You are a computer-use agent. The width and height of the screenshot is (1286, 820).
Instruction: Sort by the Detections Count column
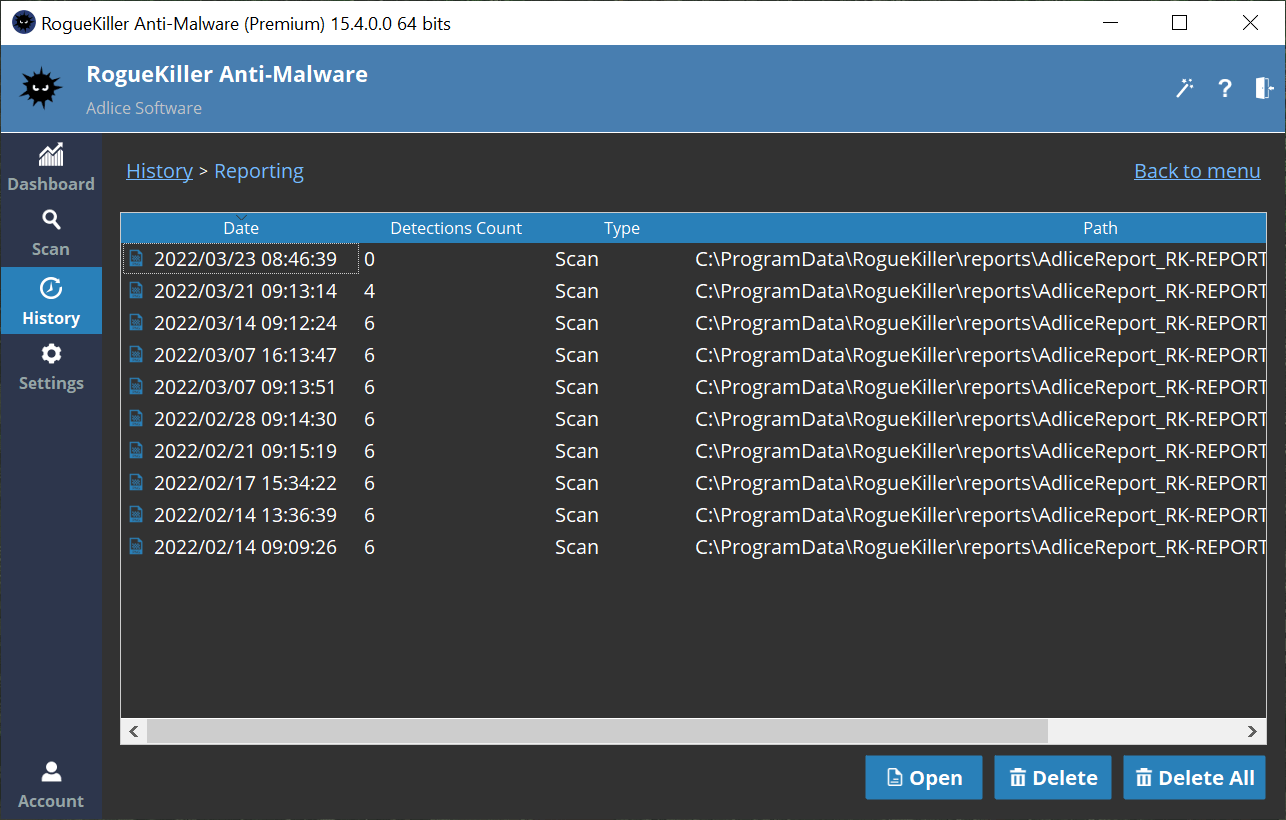coord(456,228)
